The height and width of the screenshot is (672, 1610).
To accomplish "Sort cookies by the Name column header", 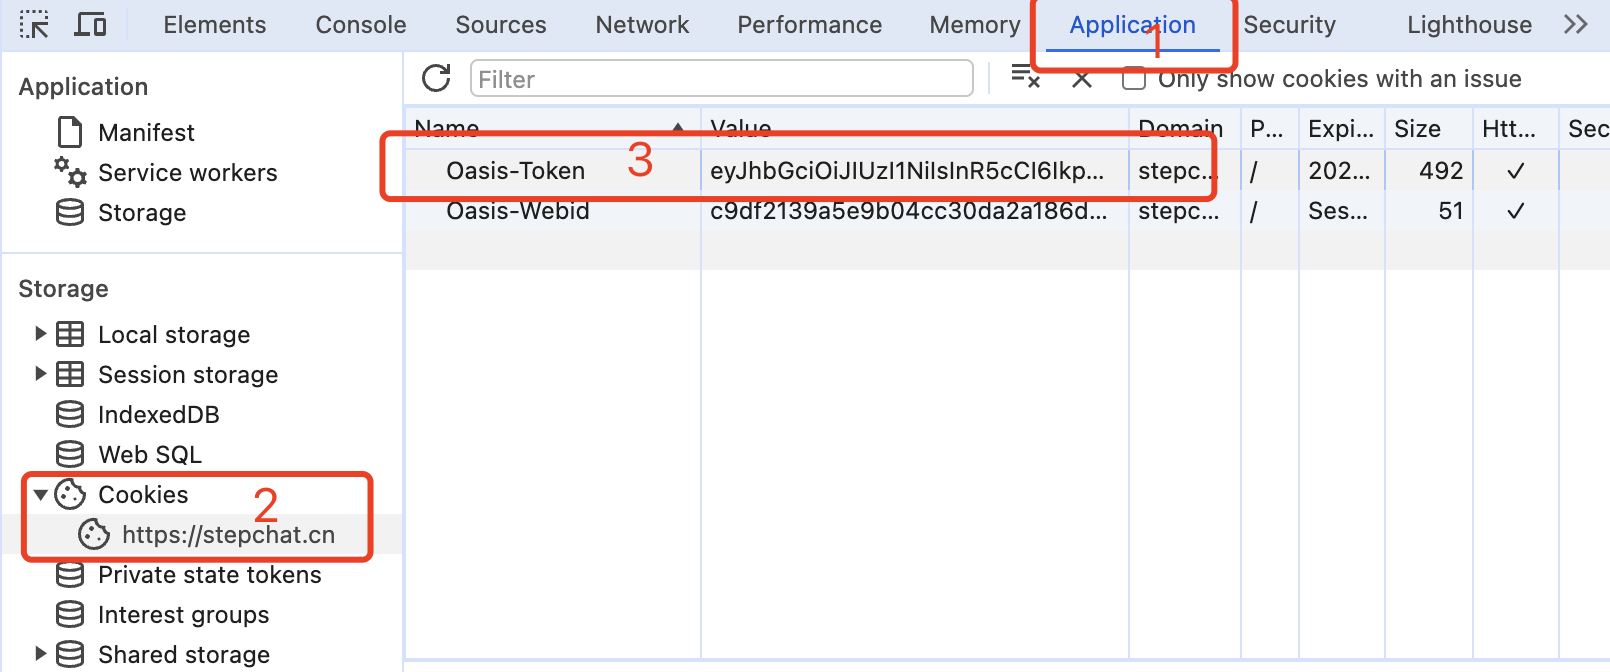I will (447, 128).
